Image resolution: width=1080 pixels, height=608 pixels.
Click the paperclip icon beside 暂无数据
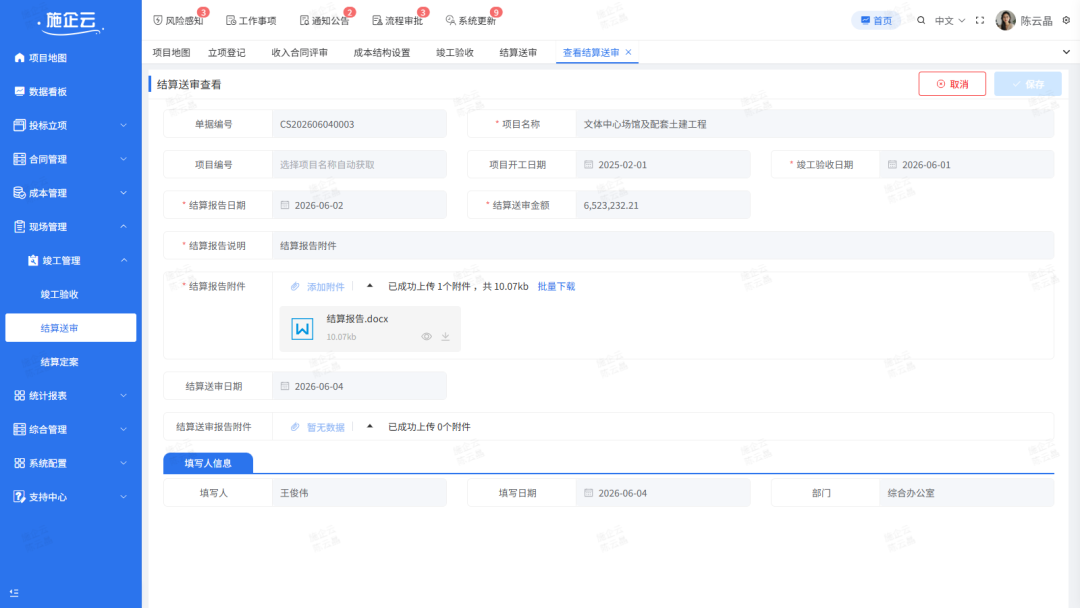(295, 427)
